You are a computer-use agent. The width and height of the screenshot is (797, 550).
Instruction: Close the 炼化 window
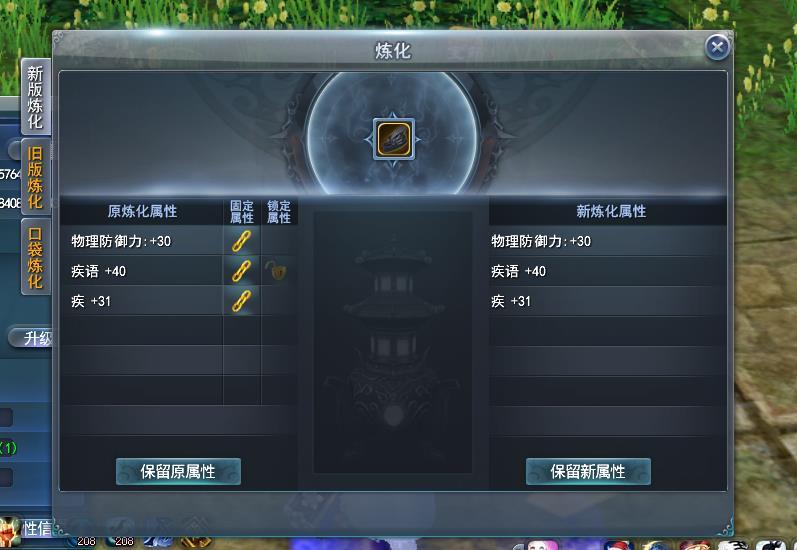pos(717,48)
